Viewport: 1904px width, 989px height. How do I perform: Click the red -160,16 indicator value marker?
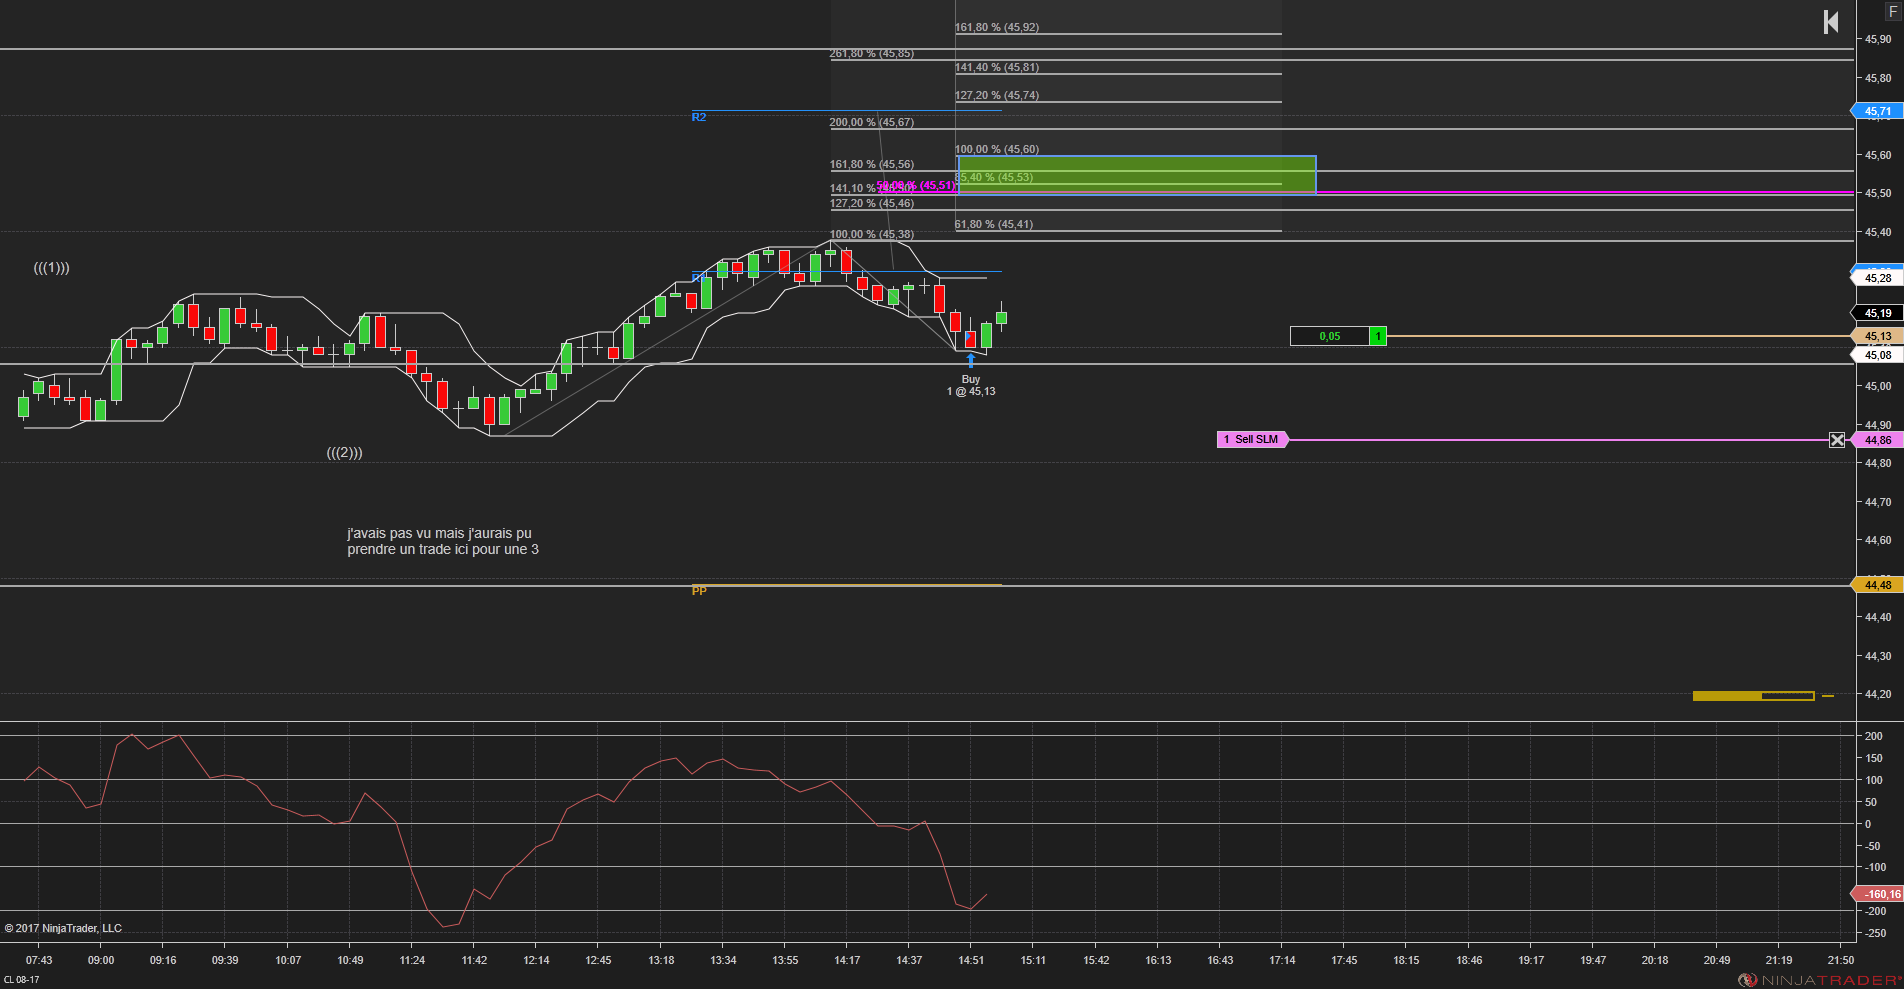tap(1877, 894)
